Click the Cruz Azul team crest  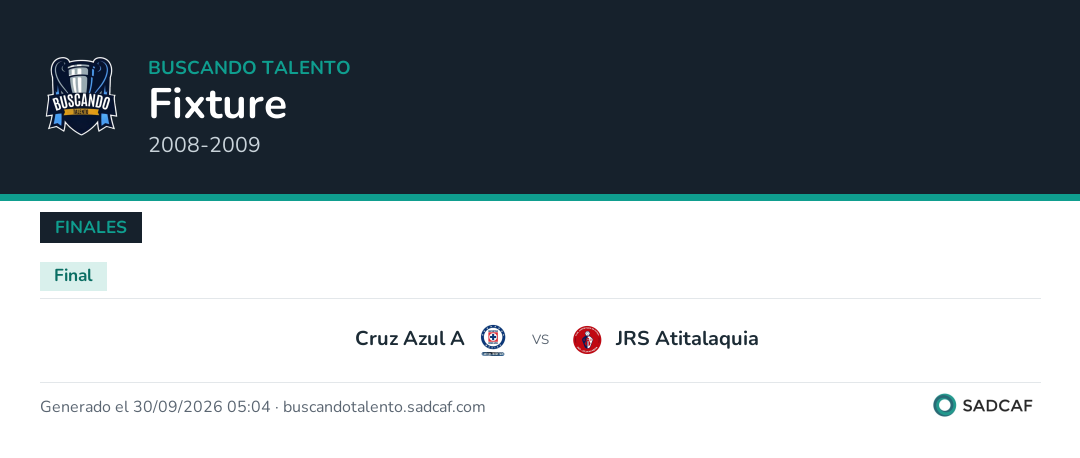(492, 340)
